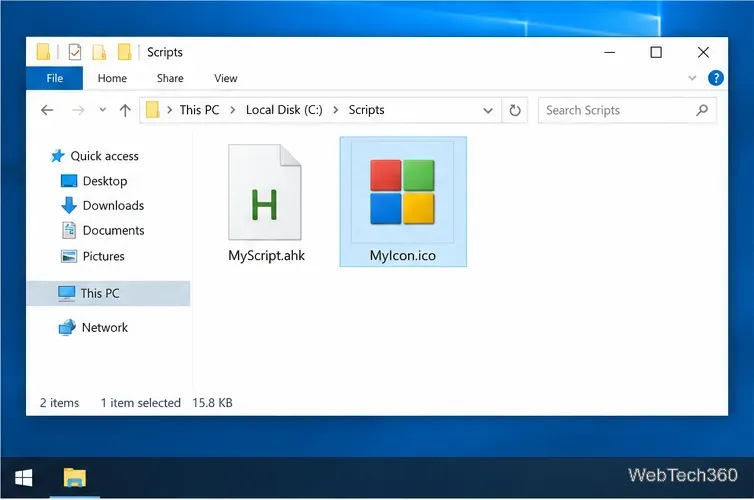
Task: Click File Explorer on the taskbar
Action: click(75, 478)
